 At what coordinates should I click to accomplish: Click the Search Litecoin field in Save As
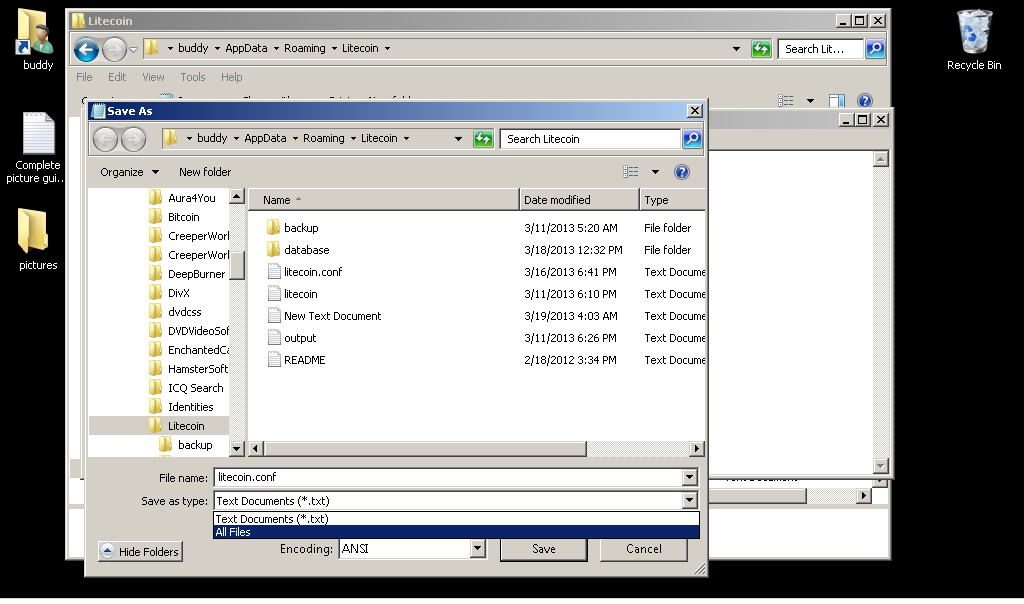point(590,138)
